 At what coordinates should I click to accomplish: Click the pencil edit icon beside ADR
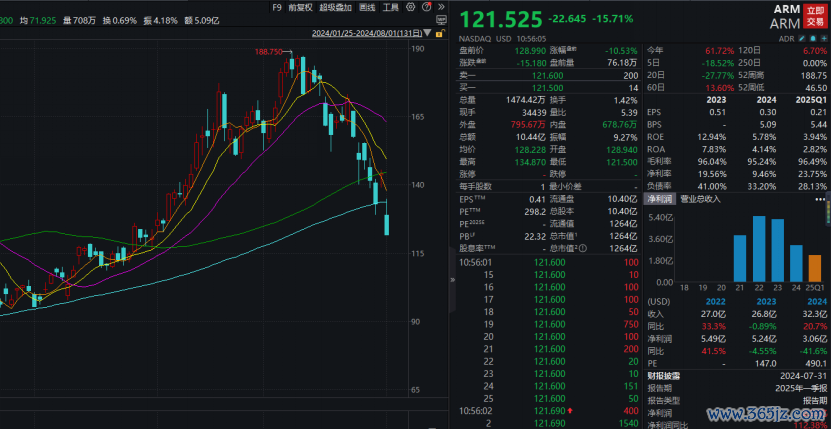pos(802,39)
